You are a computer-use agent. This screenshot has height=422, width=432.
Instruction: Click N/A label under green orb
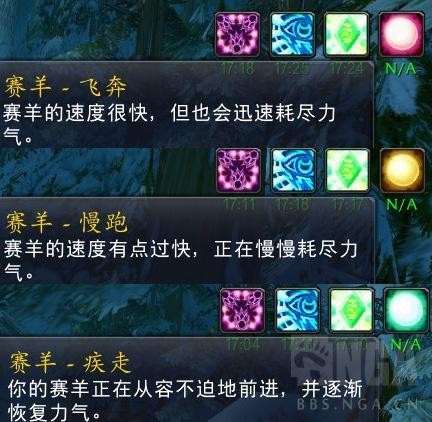pyautogui.click(x=406, y=344)
